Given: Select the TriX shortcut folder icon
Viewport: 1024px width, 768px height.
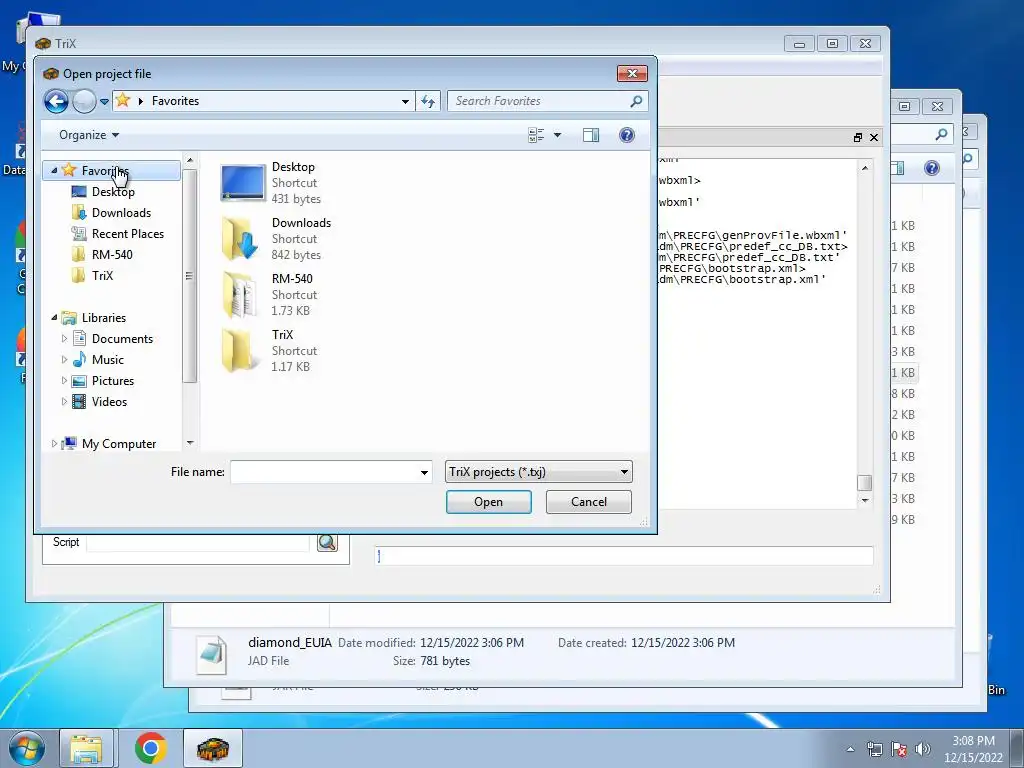Looking at the screenshot, I should click(x=238, y=351).
